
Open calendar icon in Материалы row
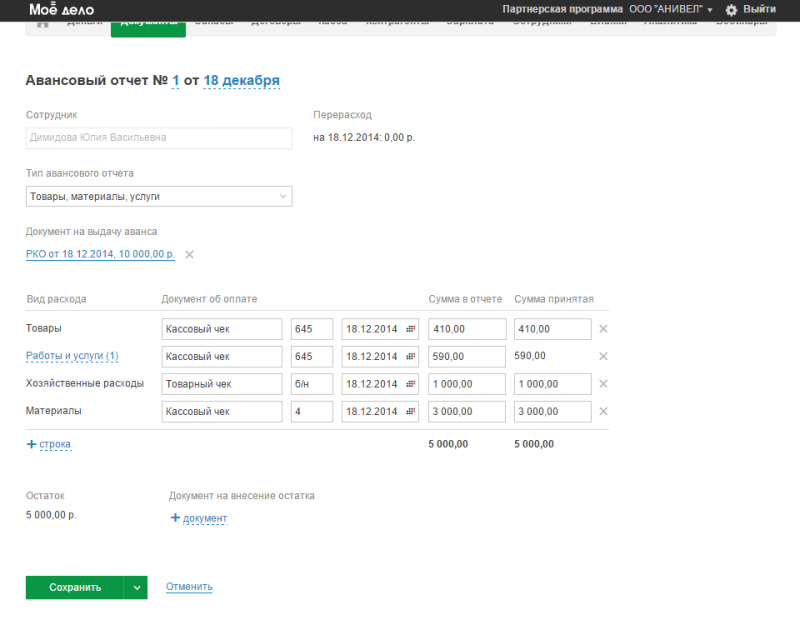(x=410, y=411)
